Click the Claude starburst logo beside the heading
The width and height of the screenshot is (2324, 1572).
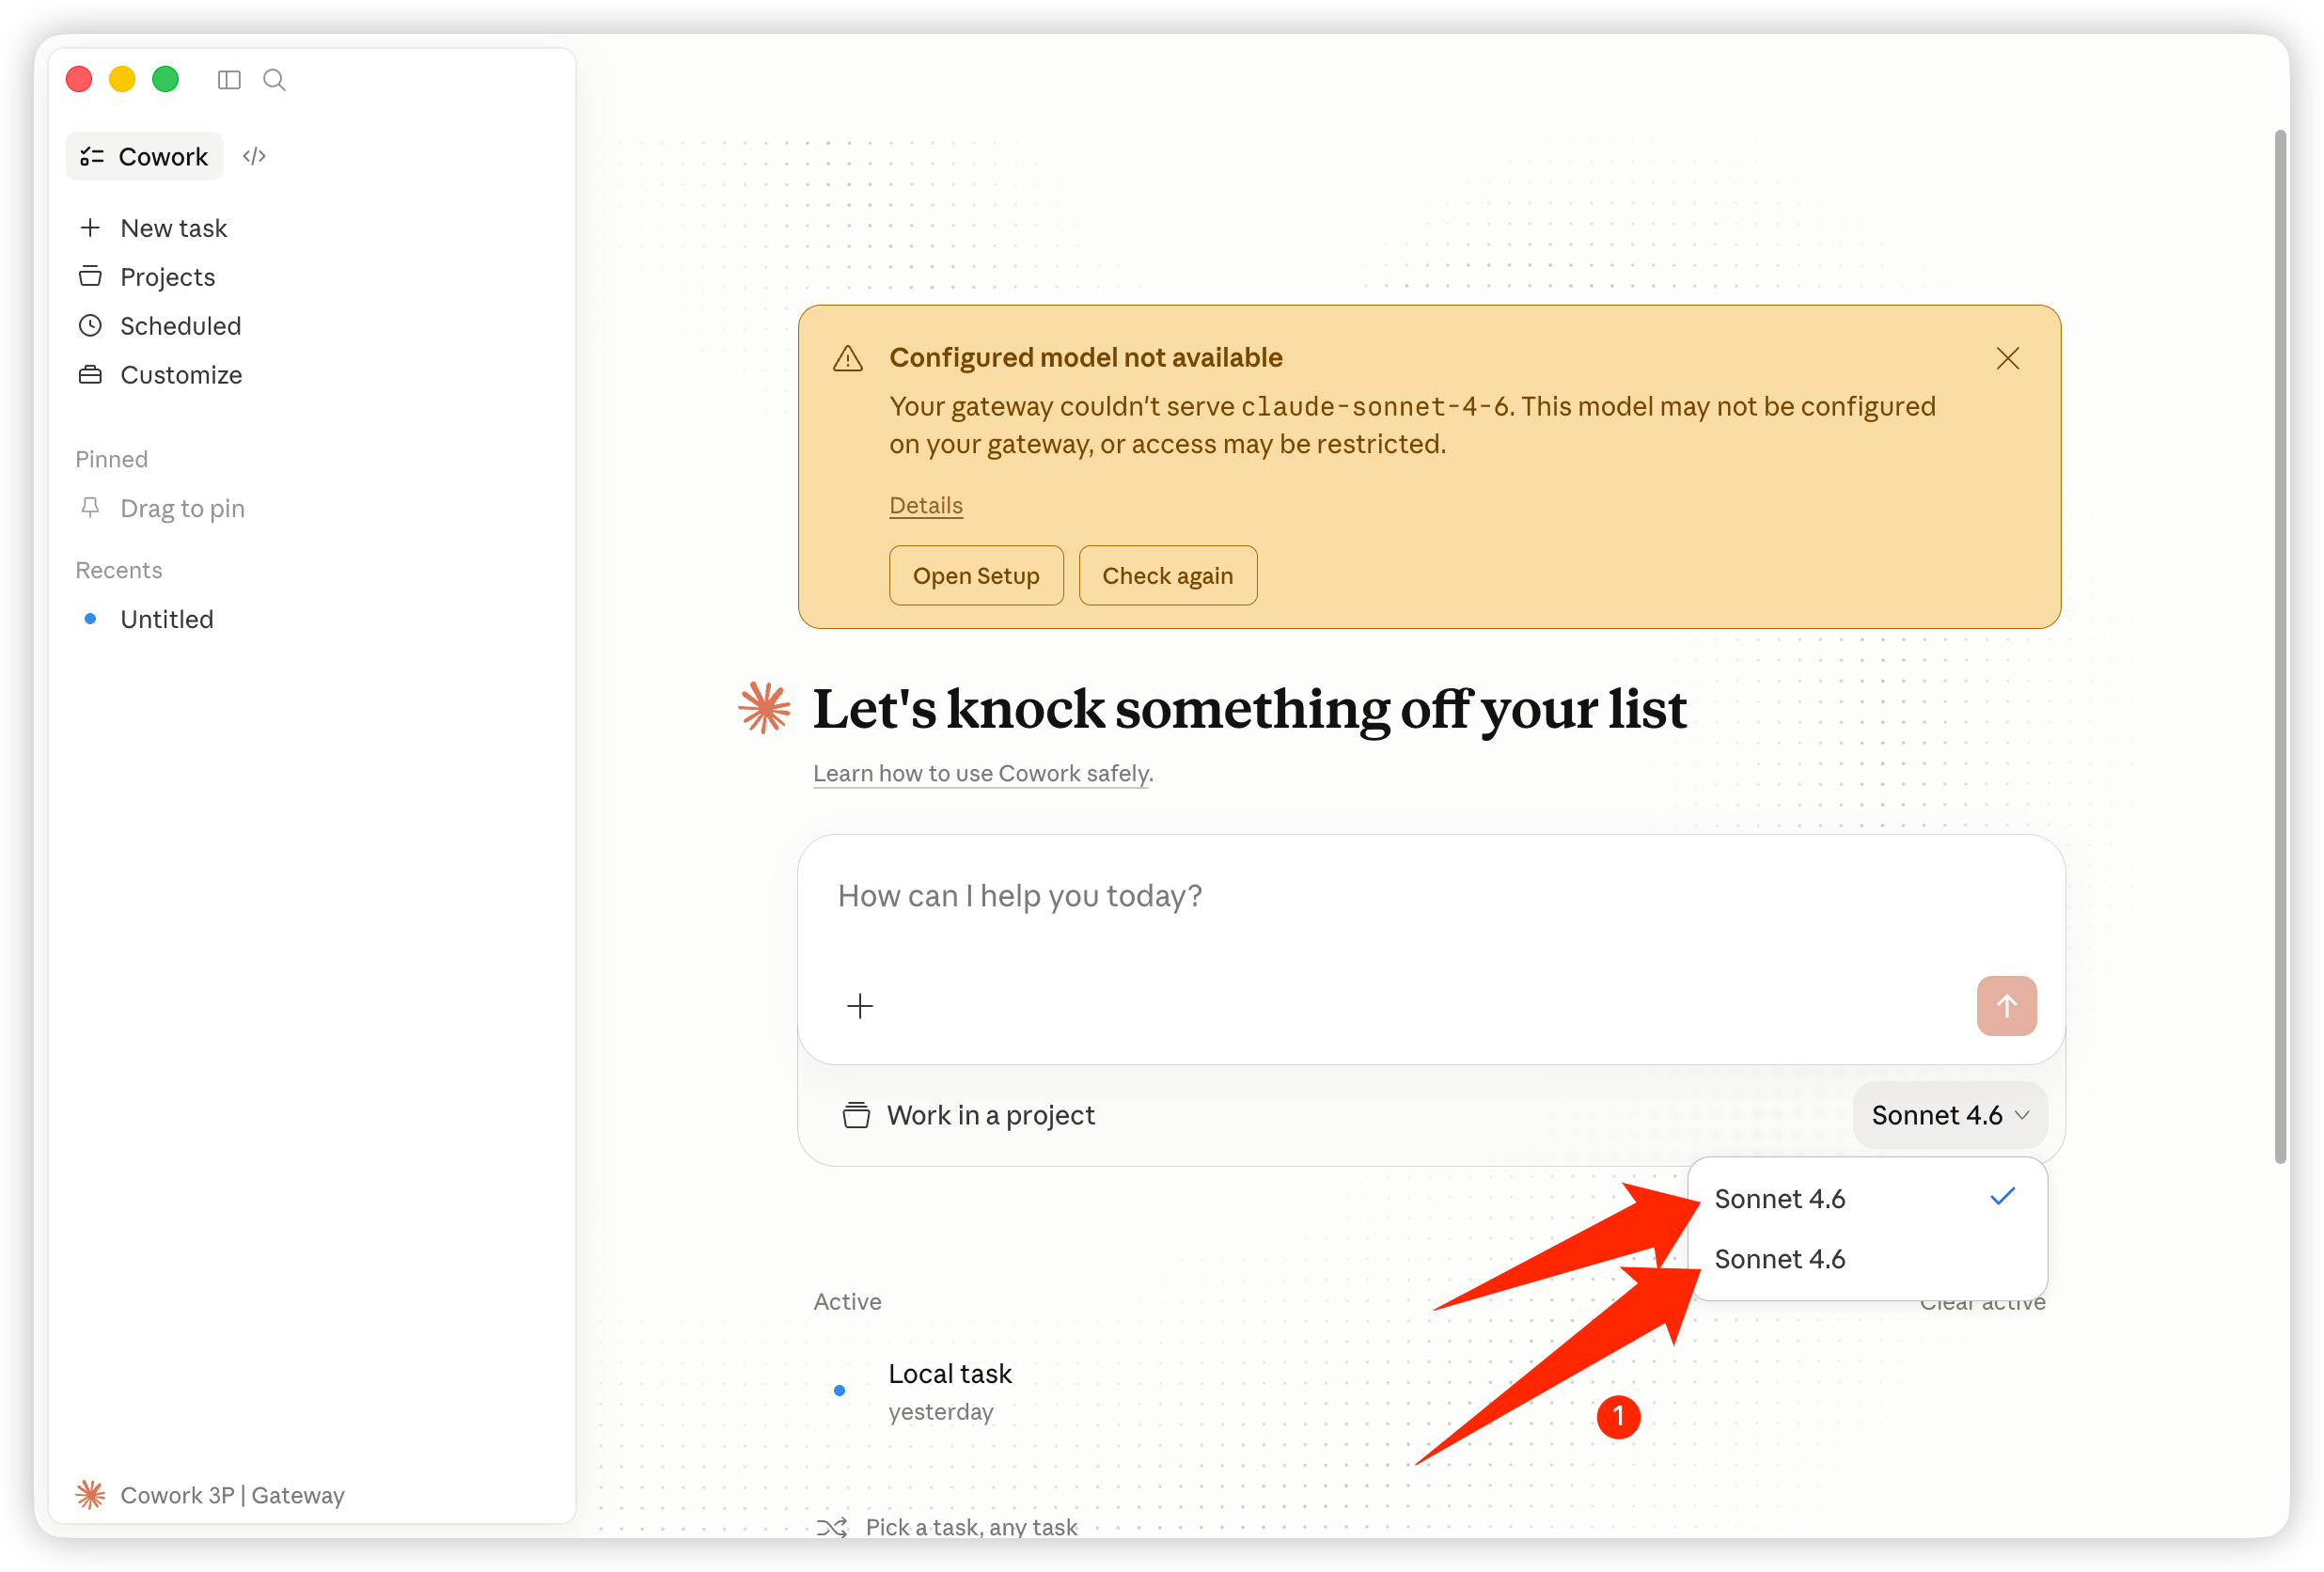[x=765, y=708]
